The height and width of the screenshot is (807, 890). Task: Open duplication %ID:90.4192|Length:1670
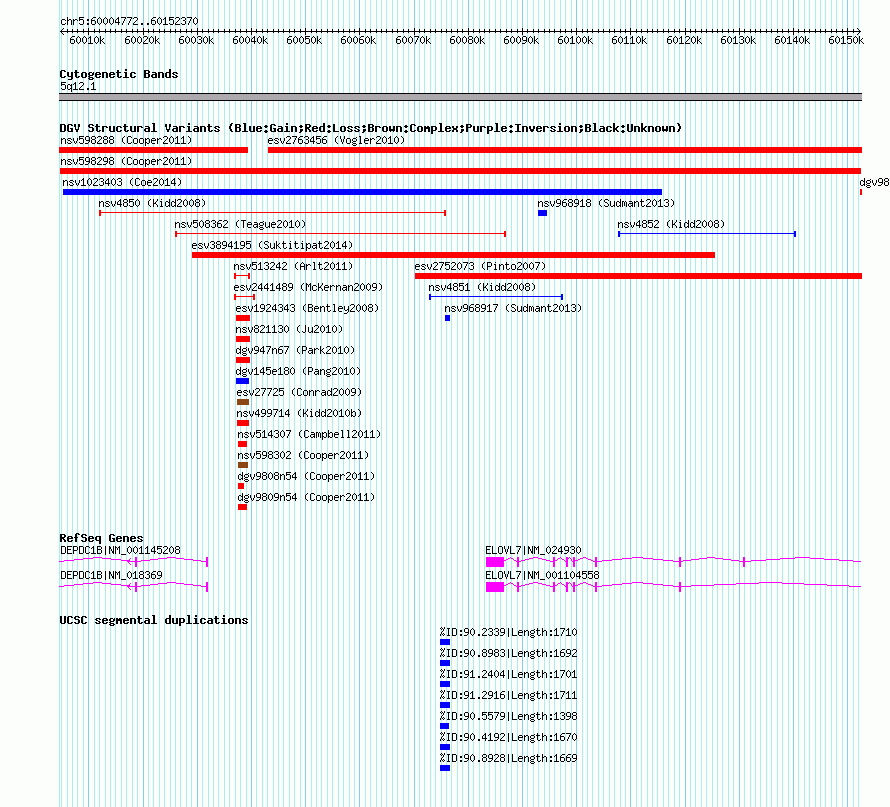click(509, 737)
